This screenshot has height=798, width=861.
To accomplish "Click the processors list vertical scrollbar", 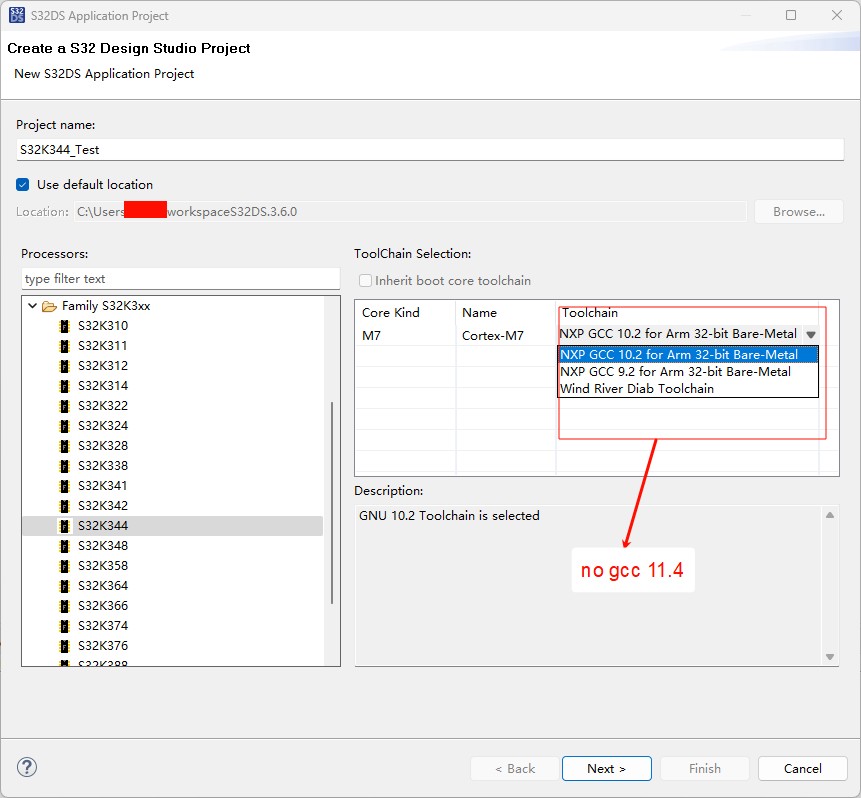I will pos(332,503).
